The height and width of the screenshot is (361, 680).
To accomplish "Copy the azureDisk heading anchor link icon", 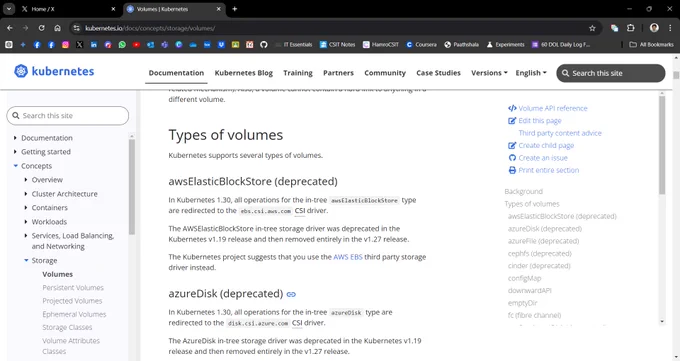I will click(x=291, y=294).
